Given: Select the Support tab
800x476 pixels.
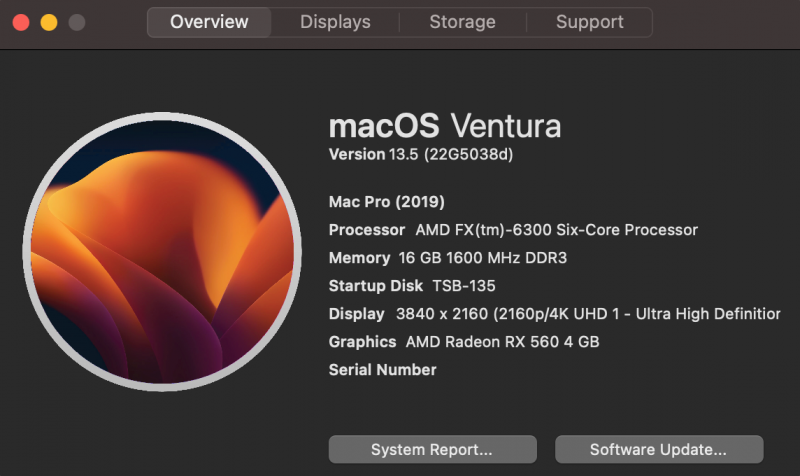Looking at the screenshot, I should pyautogui.click(x=589, y=22).
